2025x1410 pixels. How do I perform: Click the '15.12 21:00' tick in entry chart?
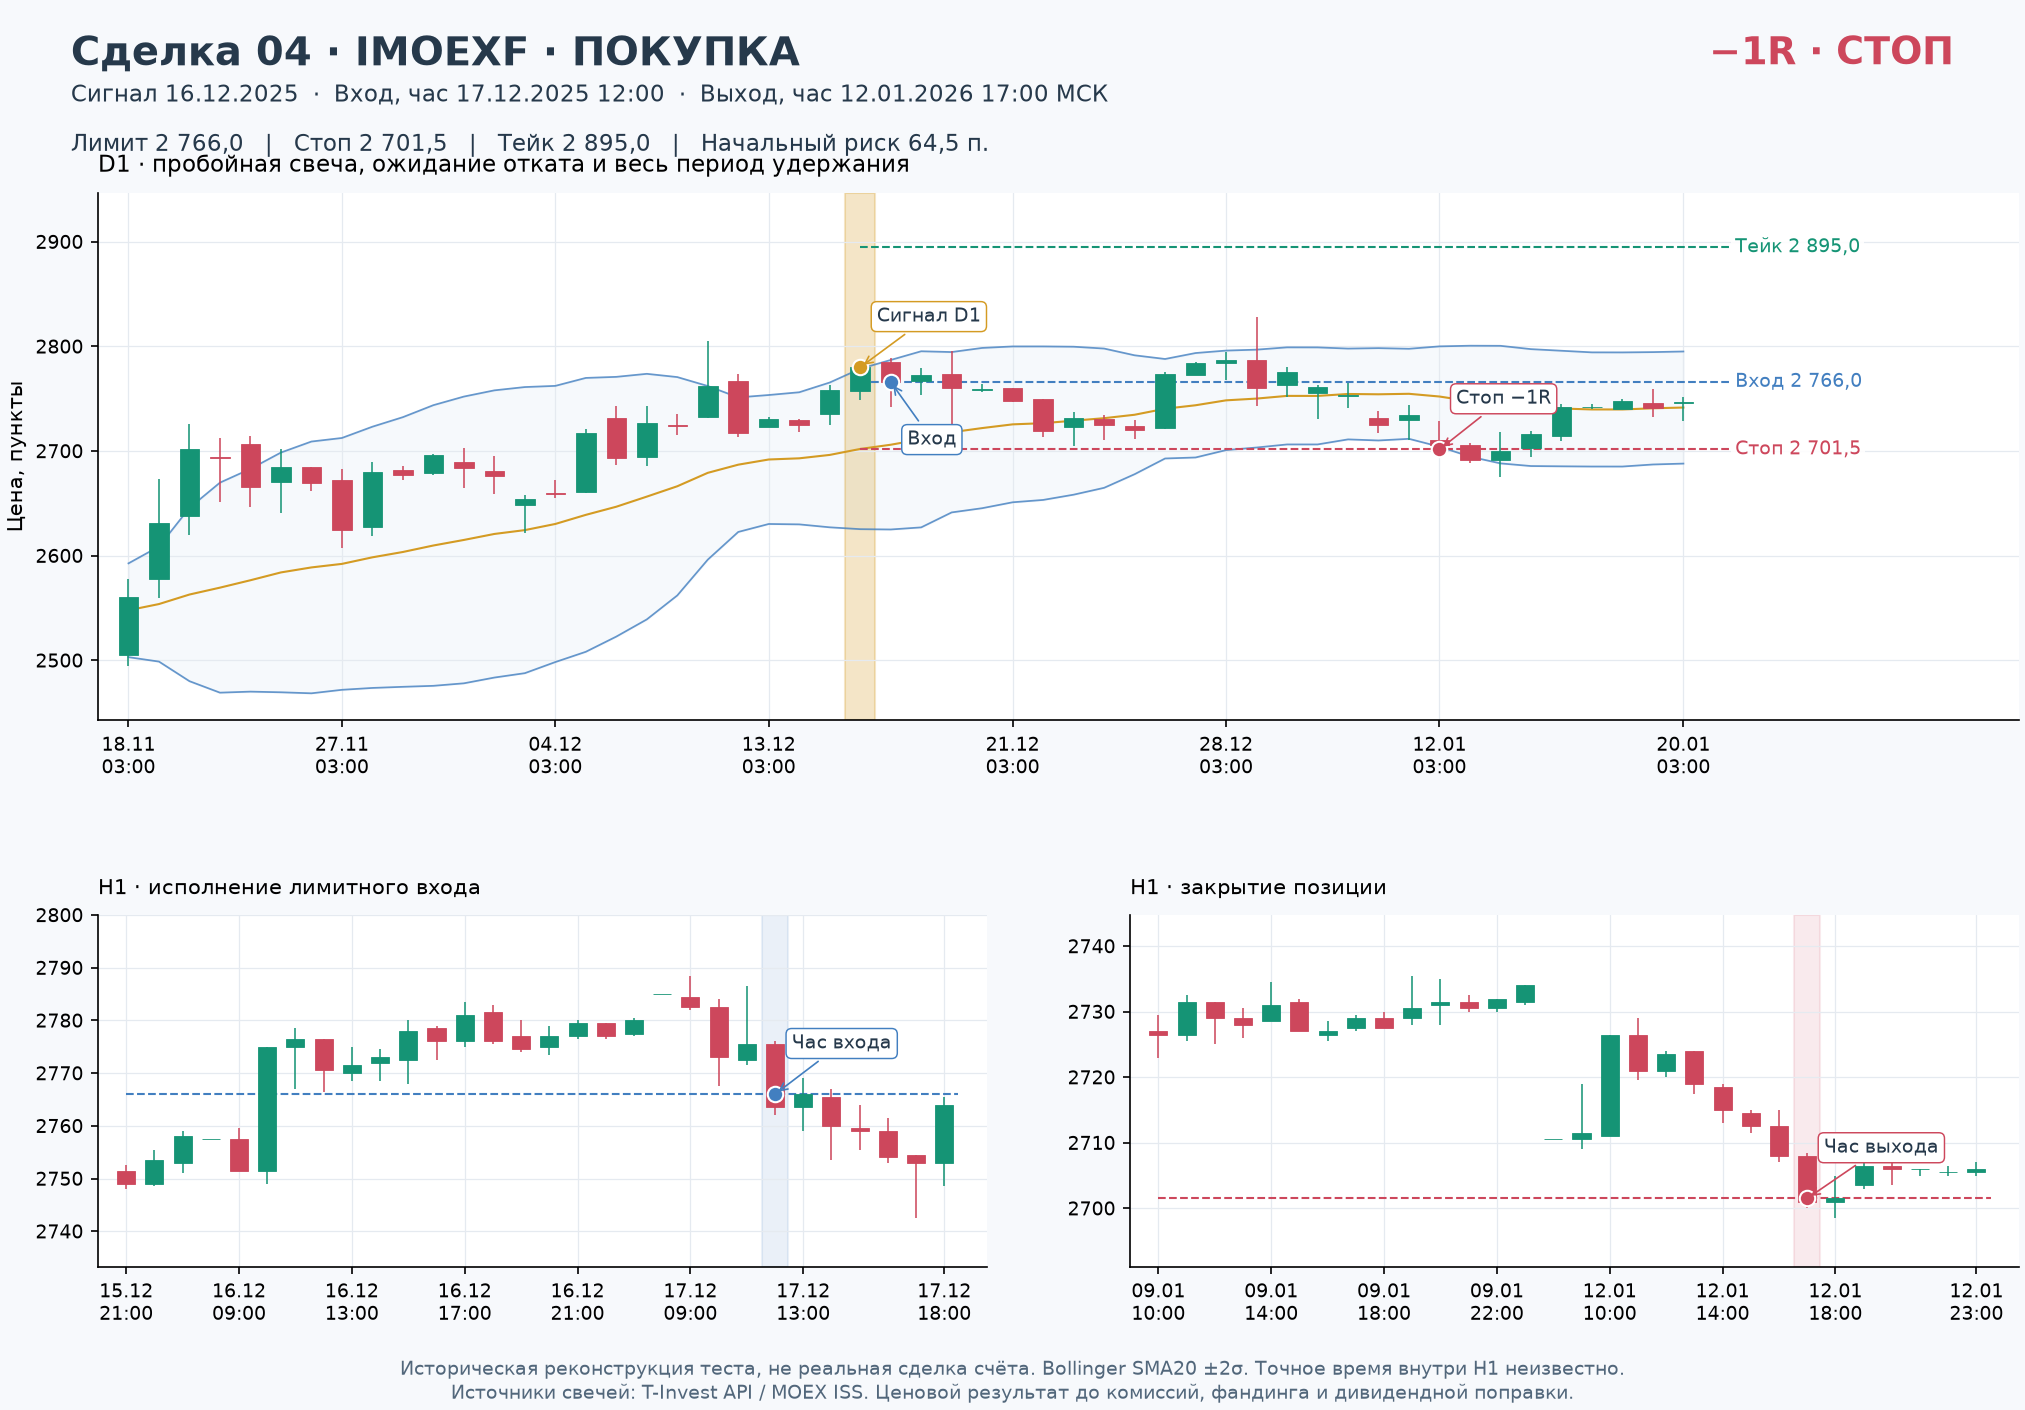(x=126, y=1302)
